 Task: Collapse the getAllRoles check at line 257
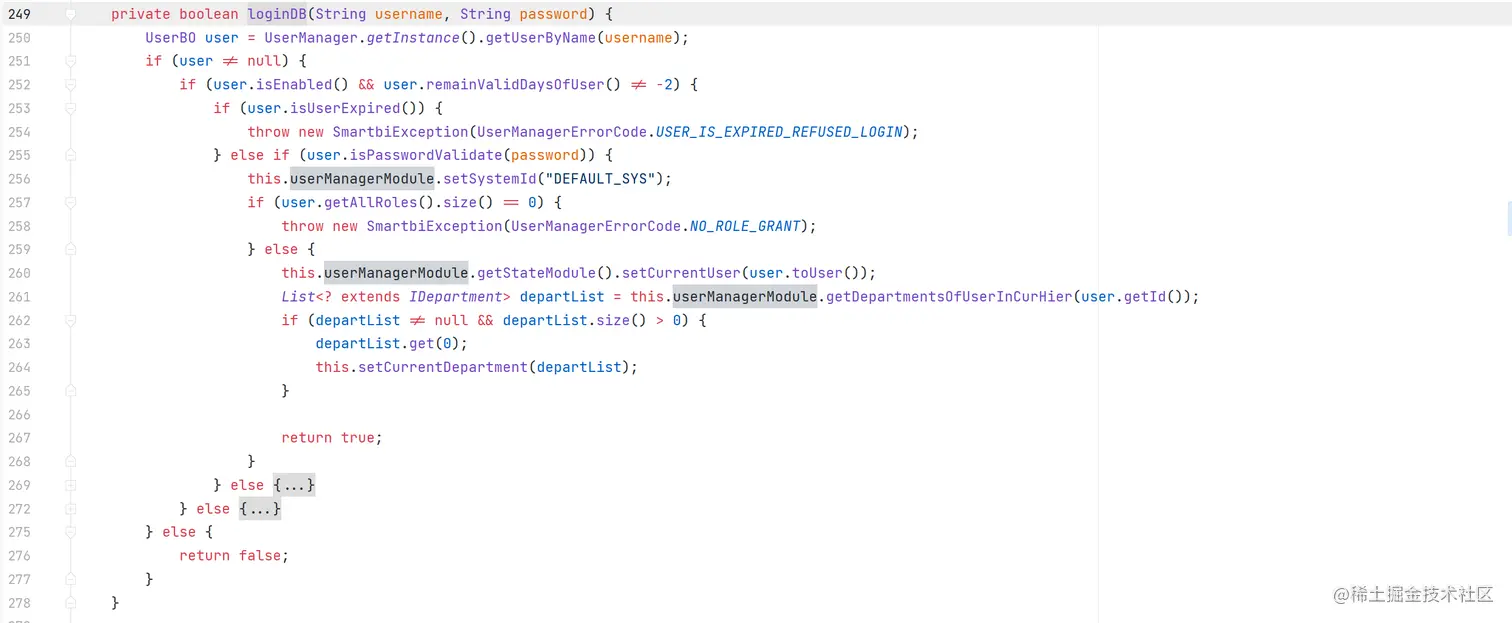point(70,202)
